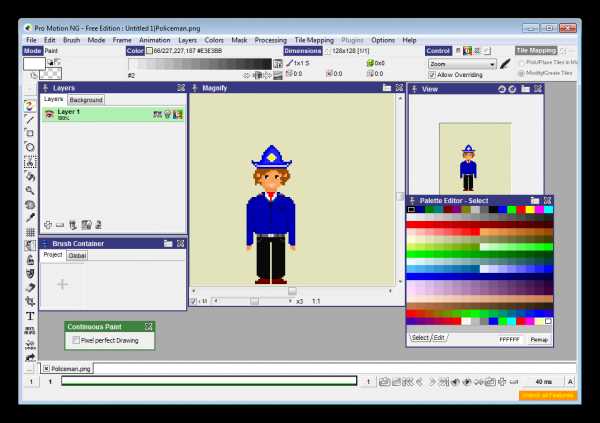Viewport: 600px width, 423px height.
Task: Click the Remap button in Palette Editor
Action: click(x=539, y=340)
